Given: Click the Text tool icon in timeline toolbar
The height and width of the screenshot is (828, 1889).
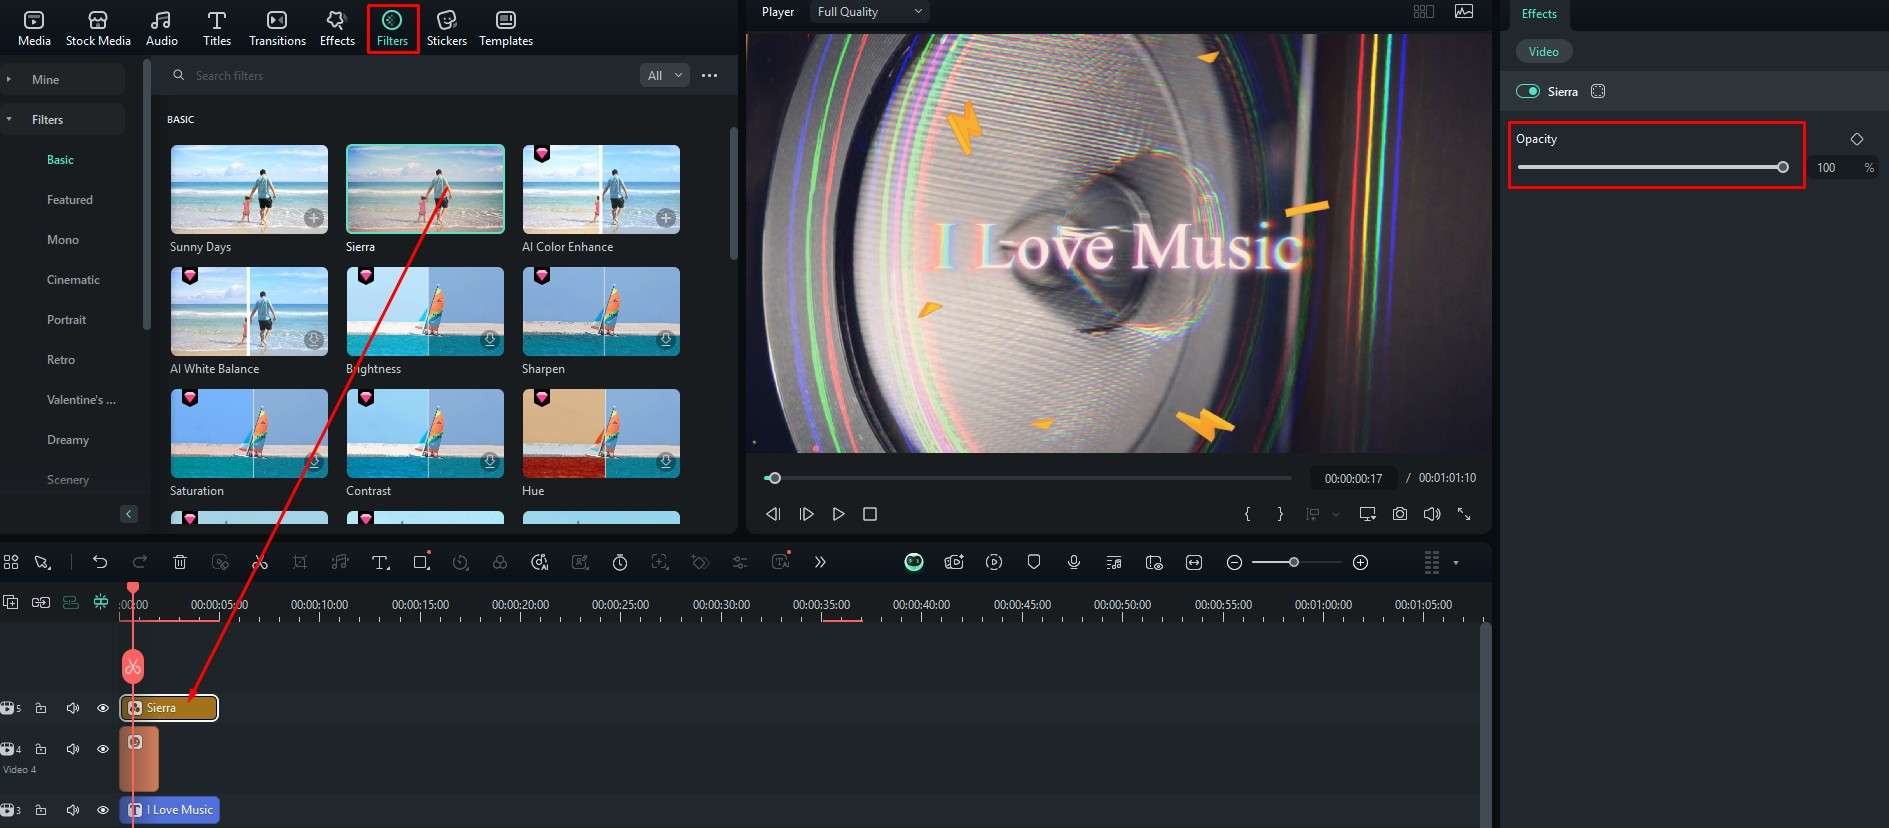Looking at the screenshot, I should pos(380,562).
